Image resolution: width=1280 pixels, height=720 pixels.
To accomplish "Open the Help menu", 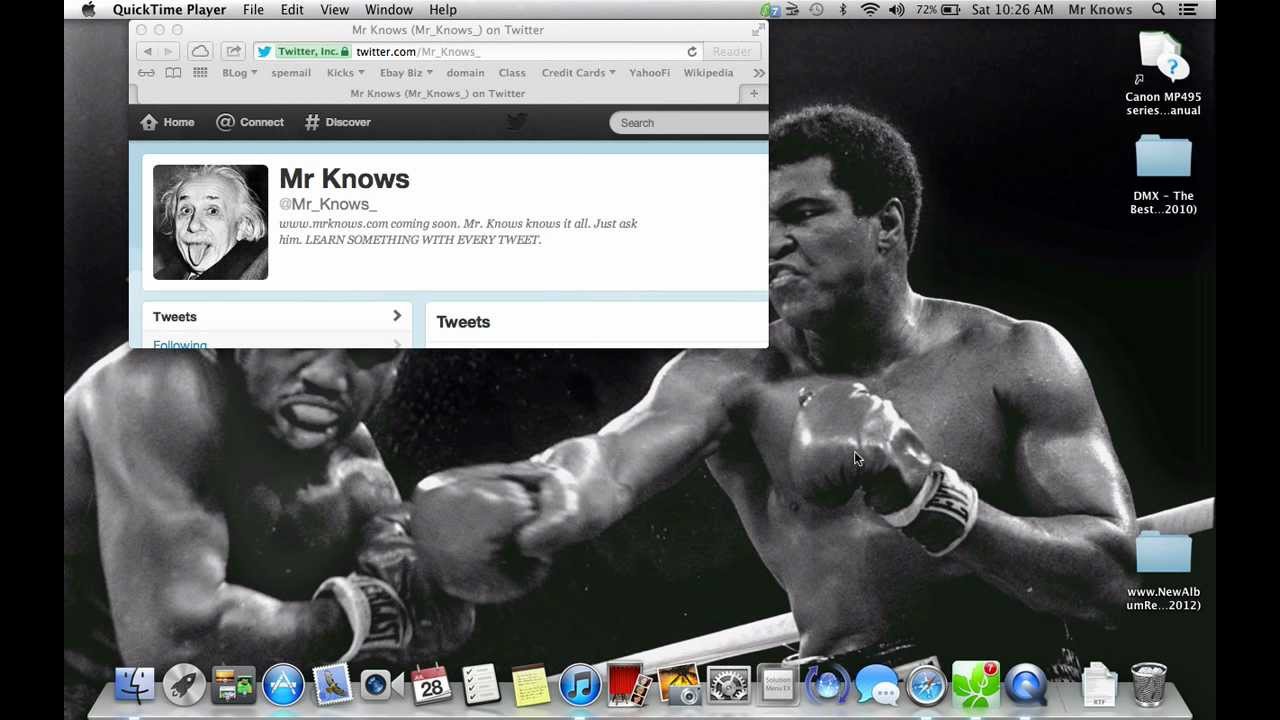I will (x=443, y=10).
